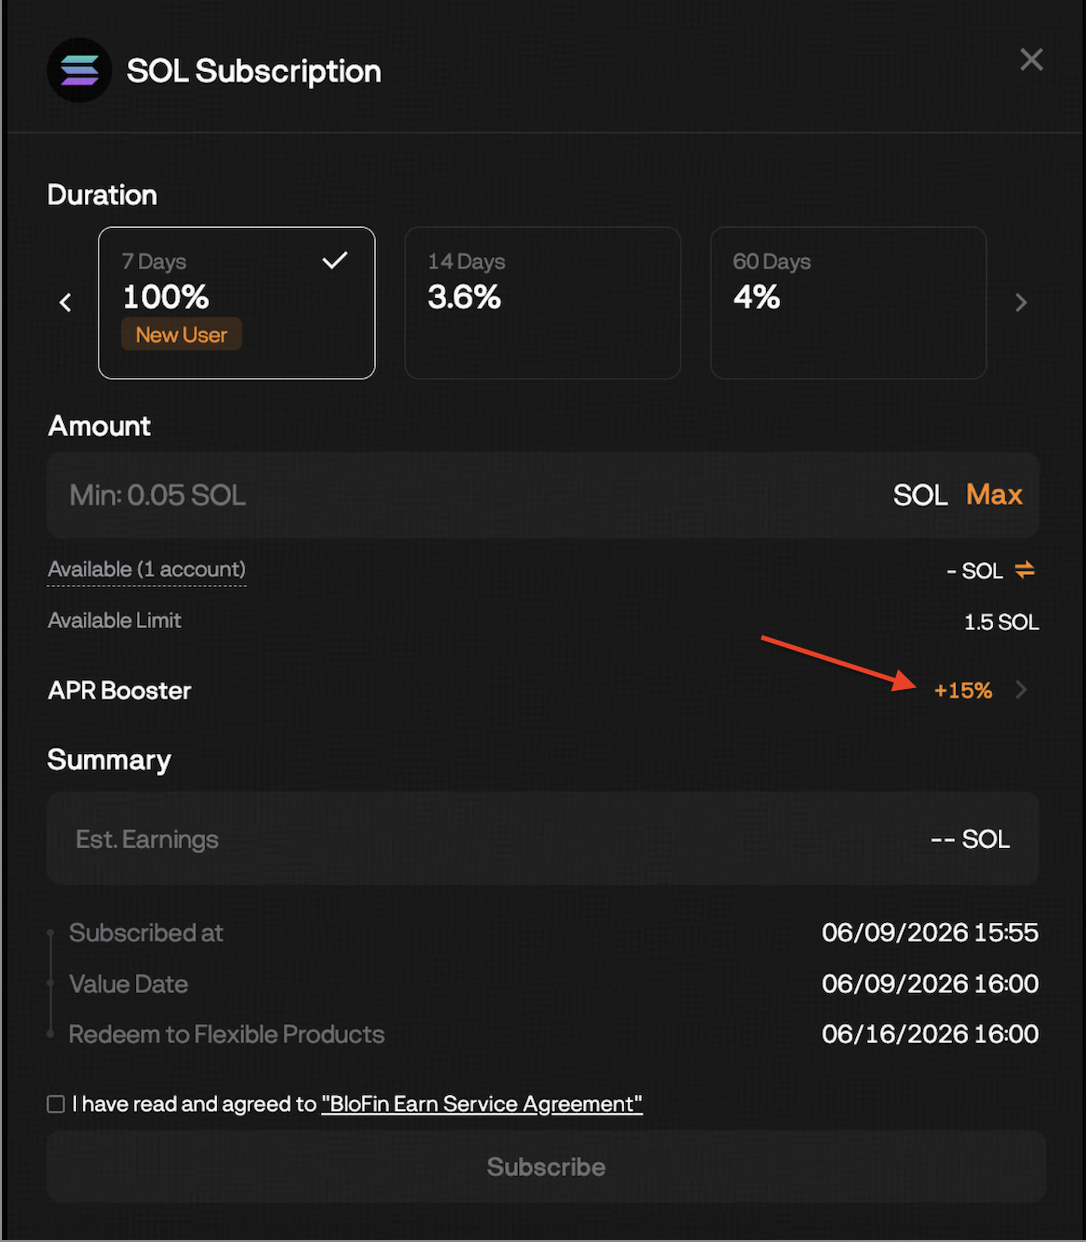Click the orange transfer arrows icon
Image resolution: width=1086 pixels, height=1242 pixels.
coord(1025,570)
